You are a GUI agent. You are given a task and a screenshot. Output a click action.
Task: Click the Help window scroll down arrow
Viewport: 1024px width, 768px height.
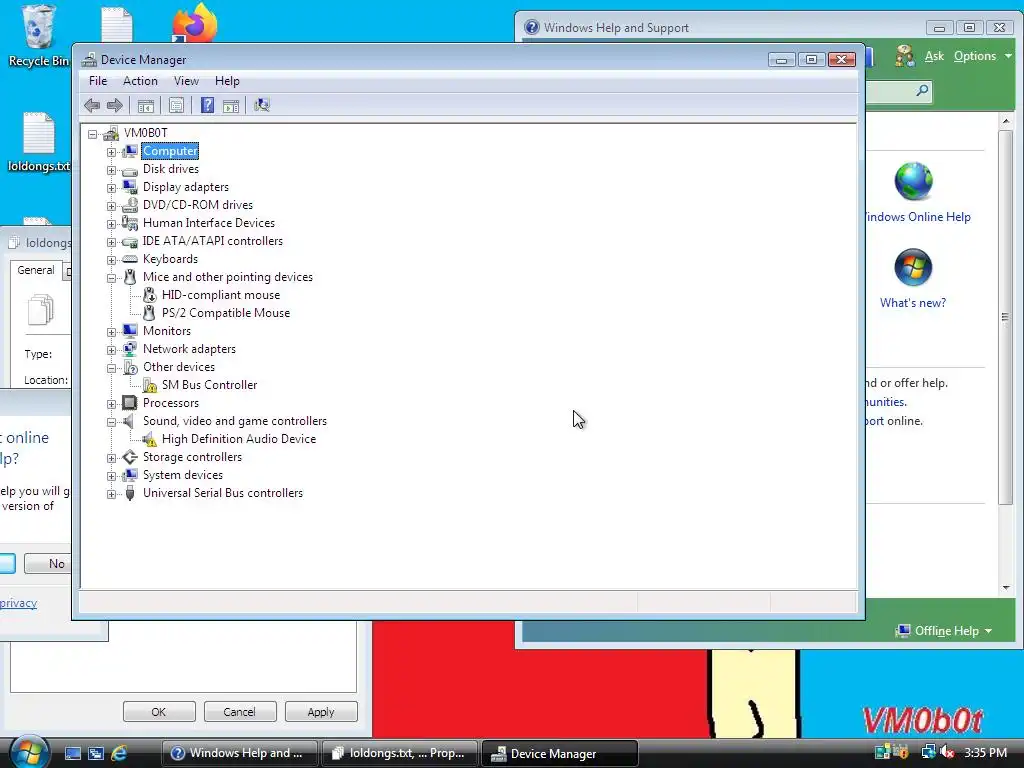point(1006,588)
